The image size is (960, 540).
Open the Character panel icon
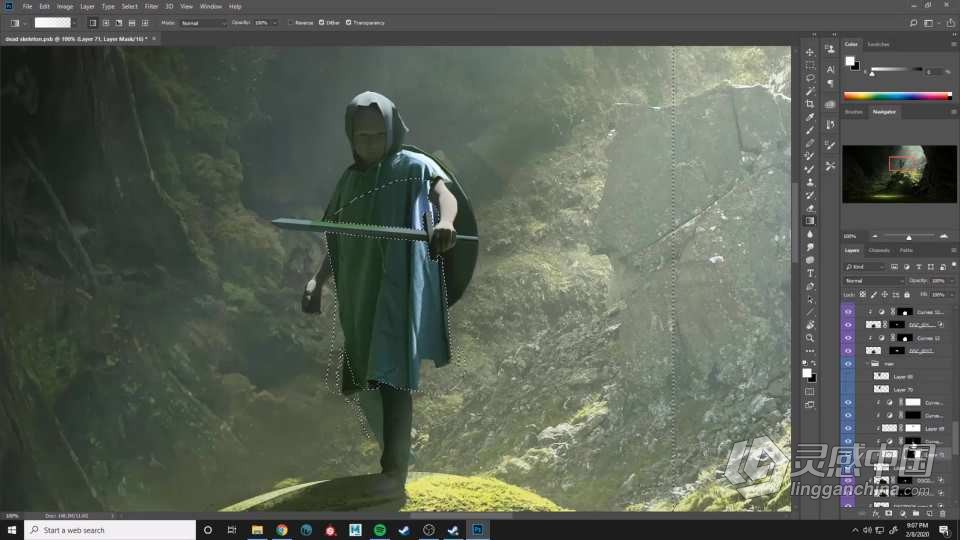[830, 69]
